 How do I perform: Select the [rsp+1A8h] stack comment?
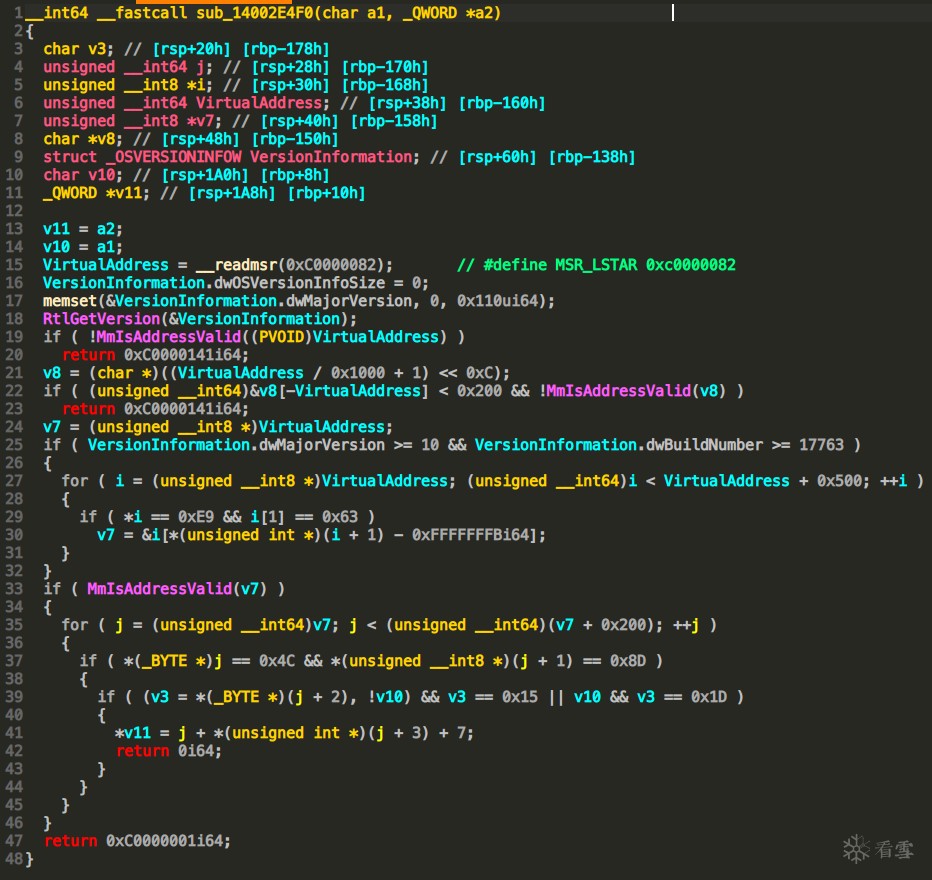pyautogui.click(x=232, y=193)
